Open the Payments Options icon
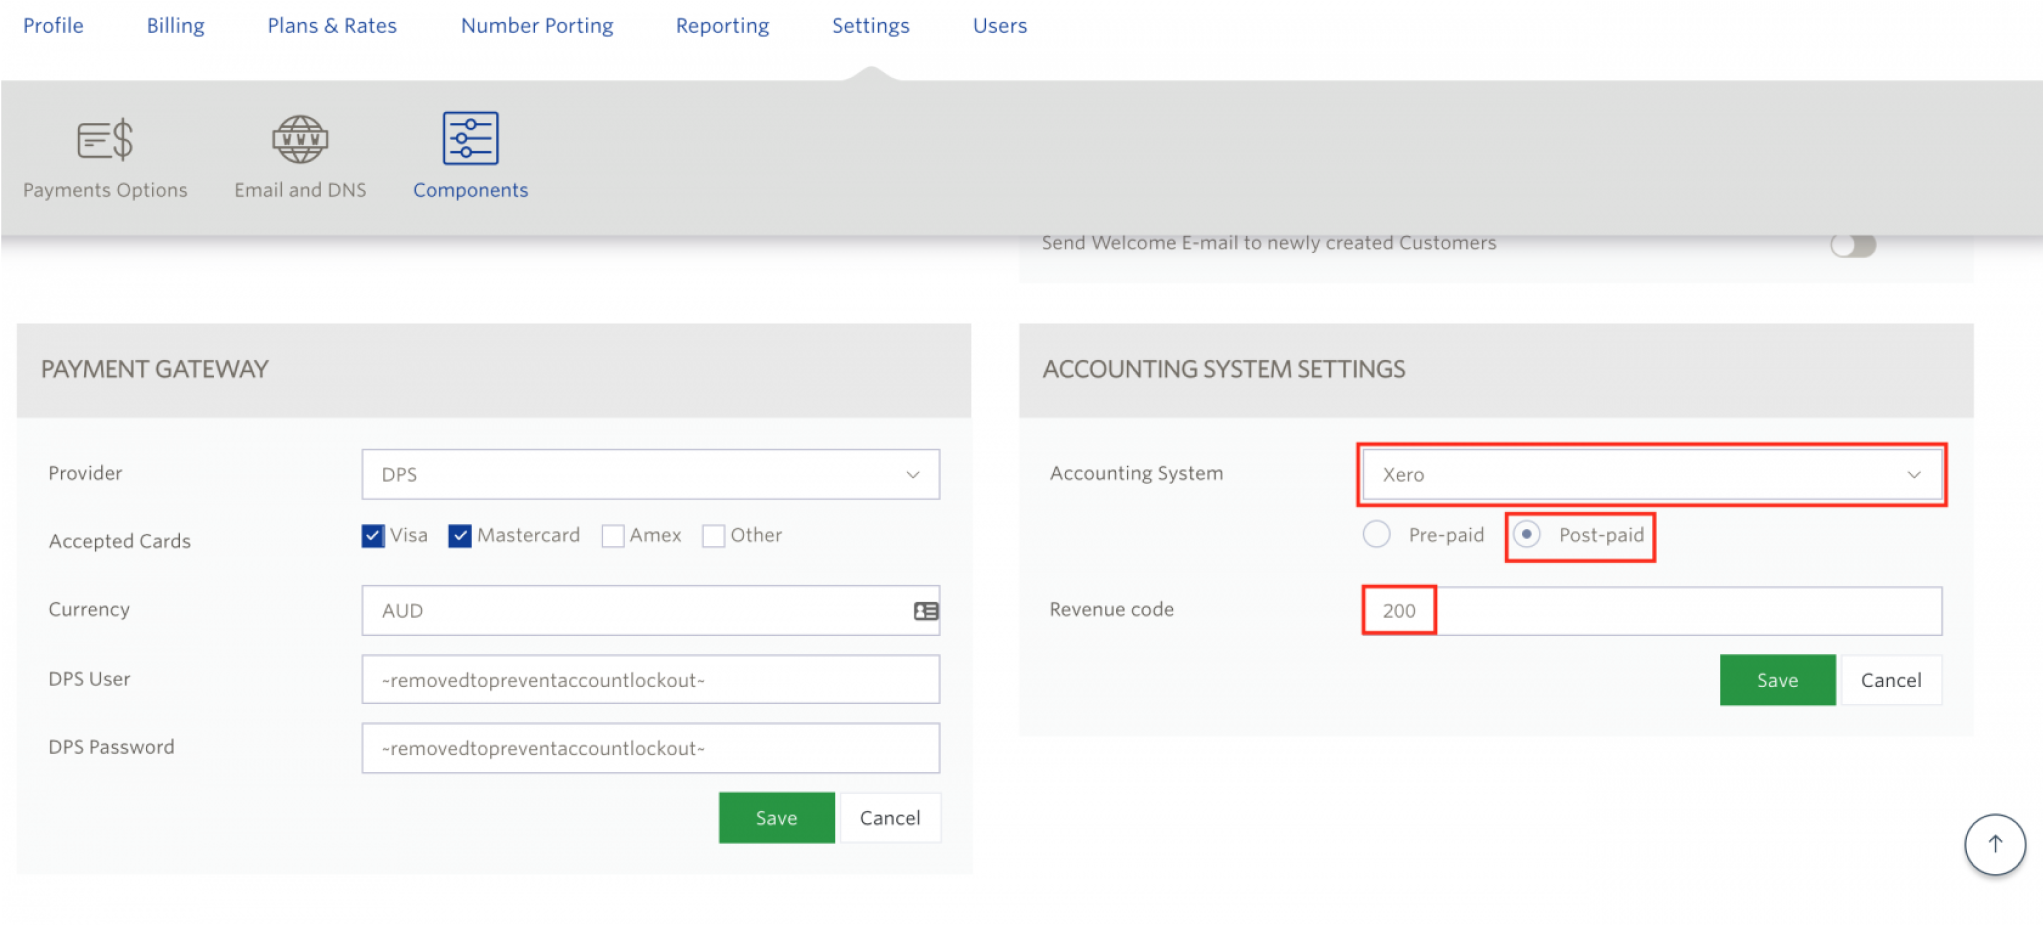 (105, 140)
